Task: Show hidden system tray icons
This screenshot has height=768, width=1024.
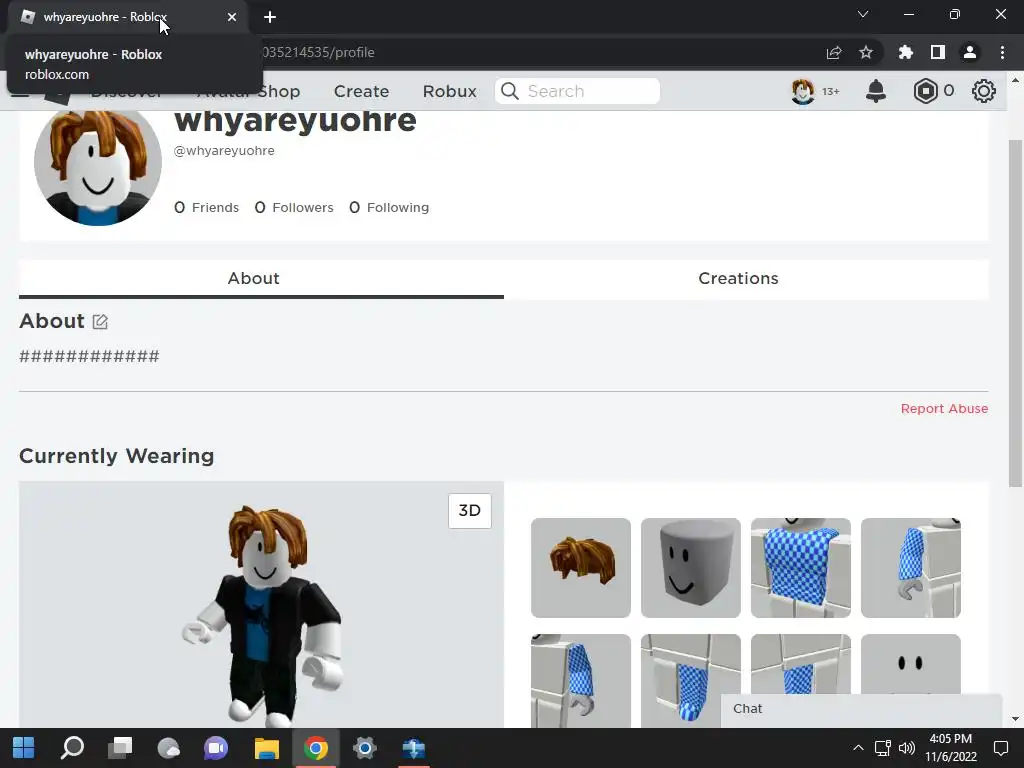Action: 858,748
